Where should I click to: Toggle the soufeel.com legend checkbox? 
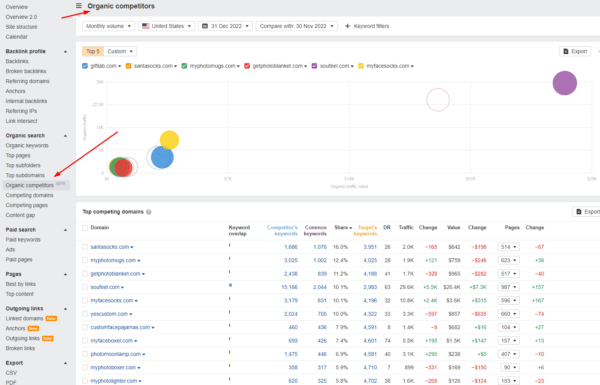pos(315,66)
